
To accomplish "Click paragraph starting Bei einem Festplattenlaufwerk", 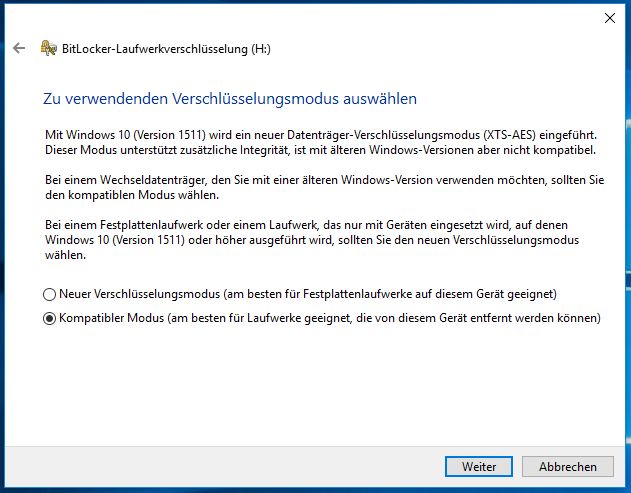I will (312, 240).
